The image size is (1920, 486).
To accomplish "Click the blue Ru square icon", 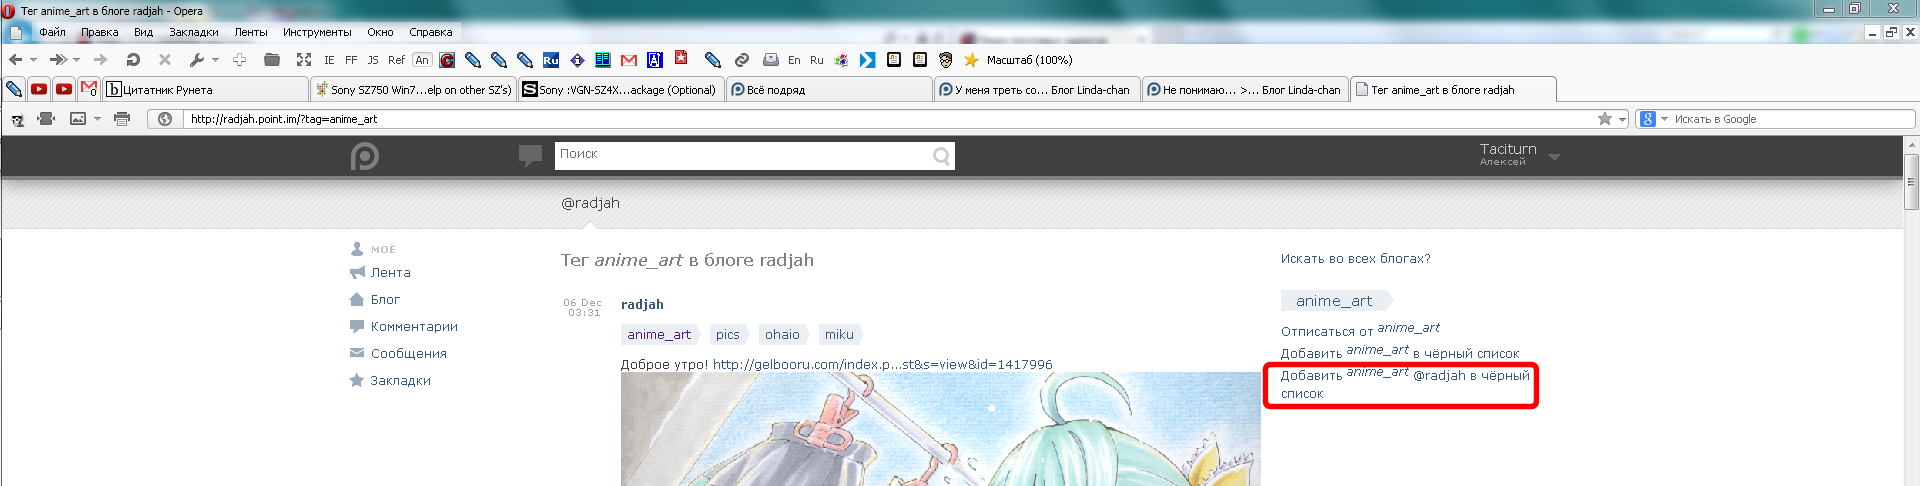I will (551, 60).
